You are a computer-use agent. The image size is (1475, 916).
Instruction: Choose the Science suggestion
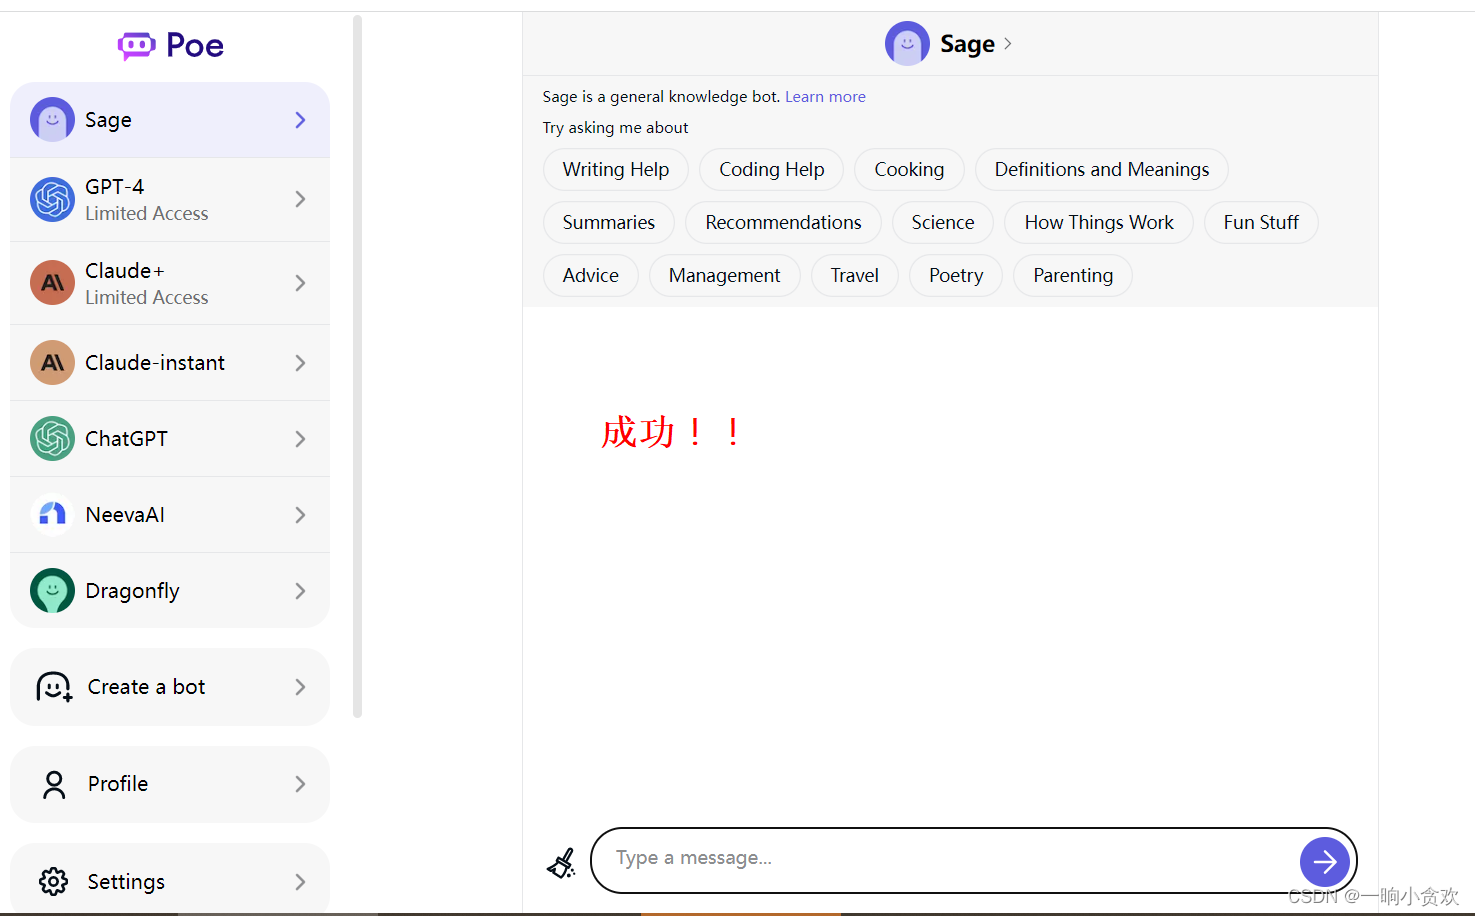943,223
